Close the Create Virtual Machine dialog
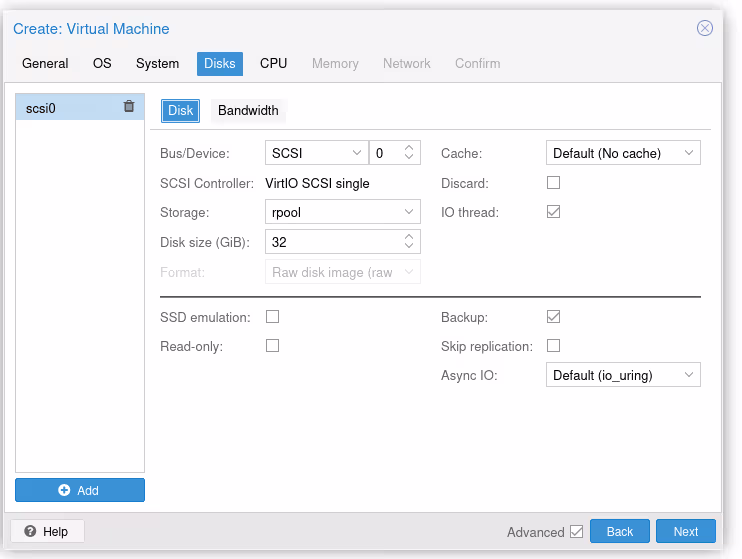This screenshot has width=742, height=559. (705, 28)
